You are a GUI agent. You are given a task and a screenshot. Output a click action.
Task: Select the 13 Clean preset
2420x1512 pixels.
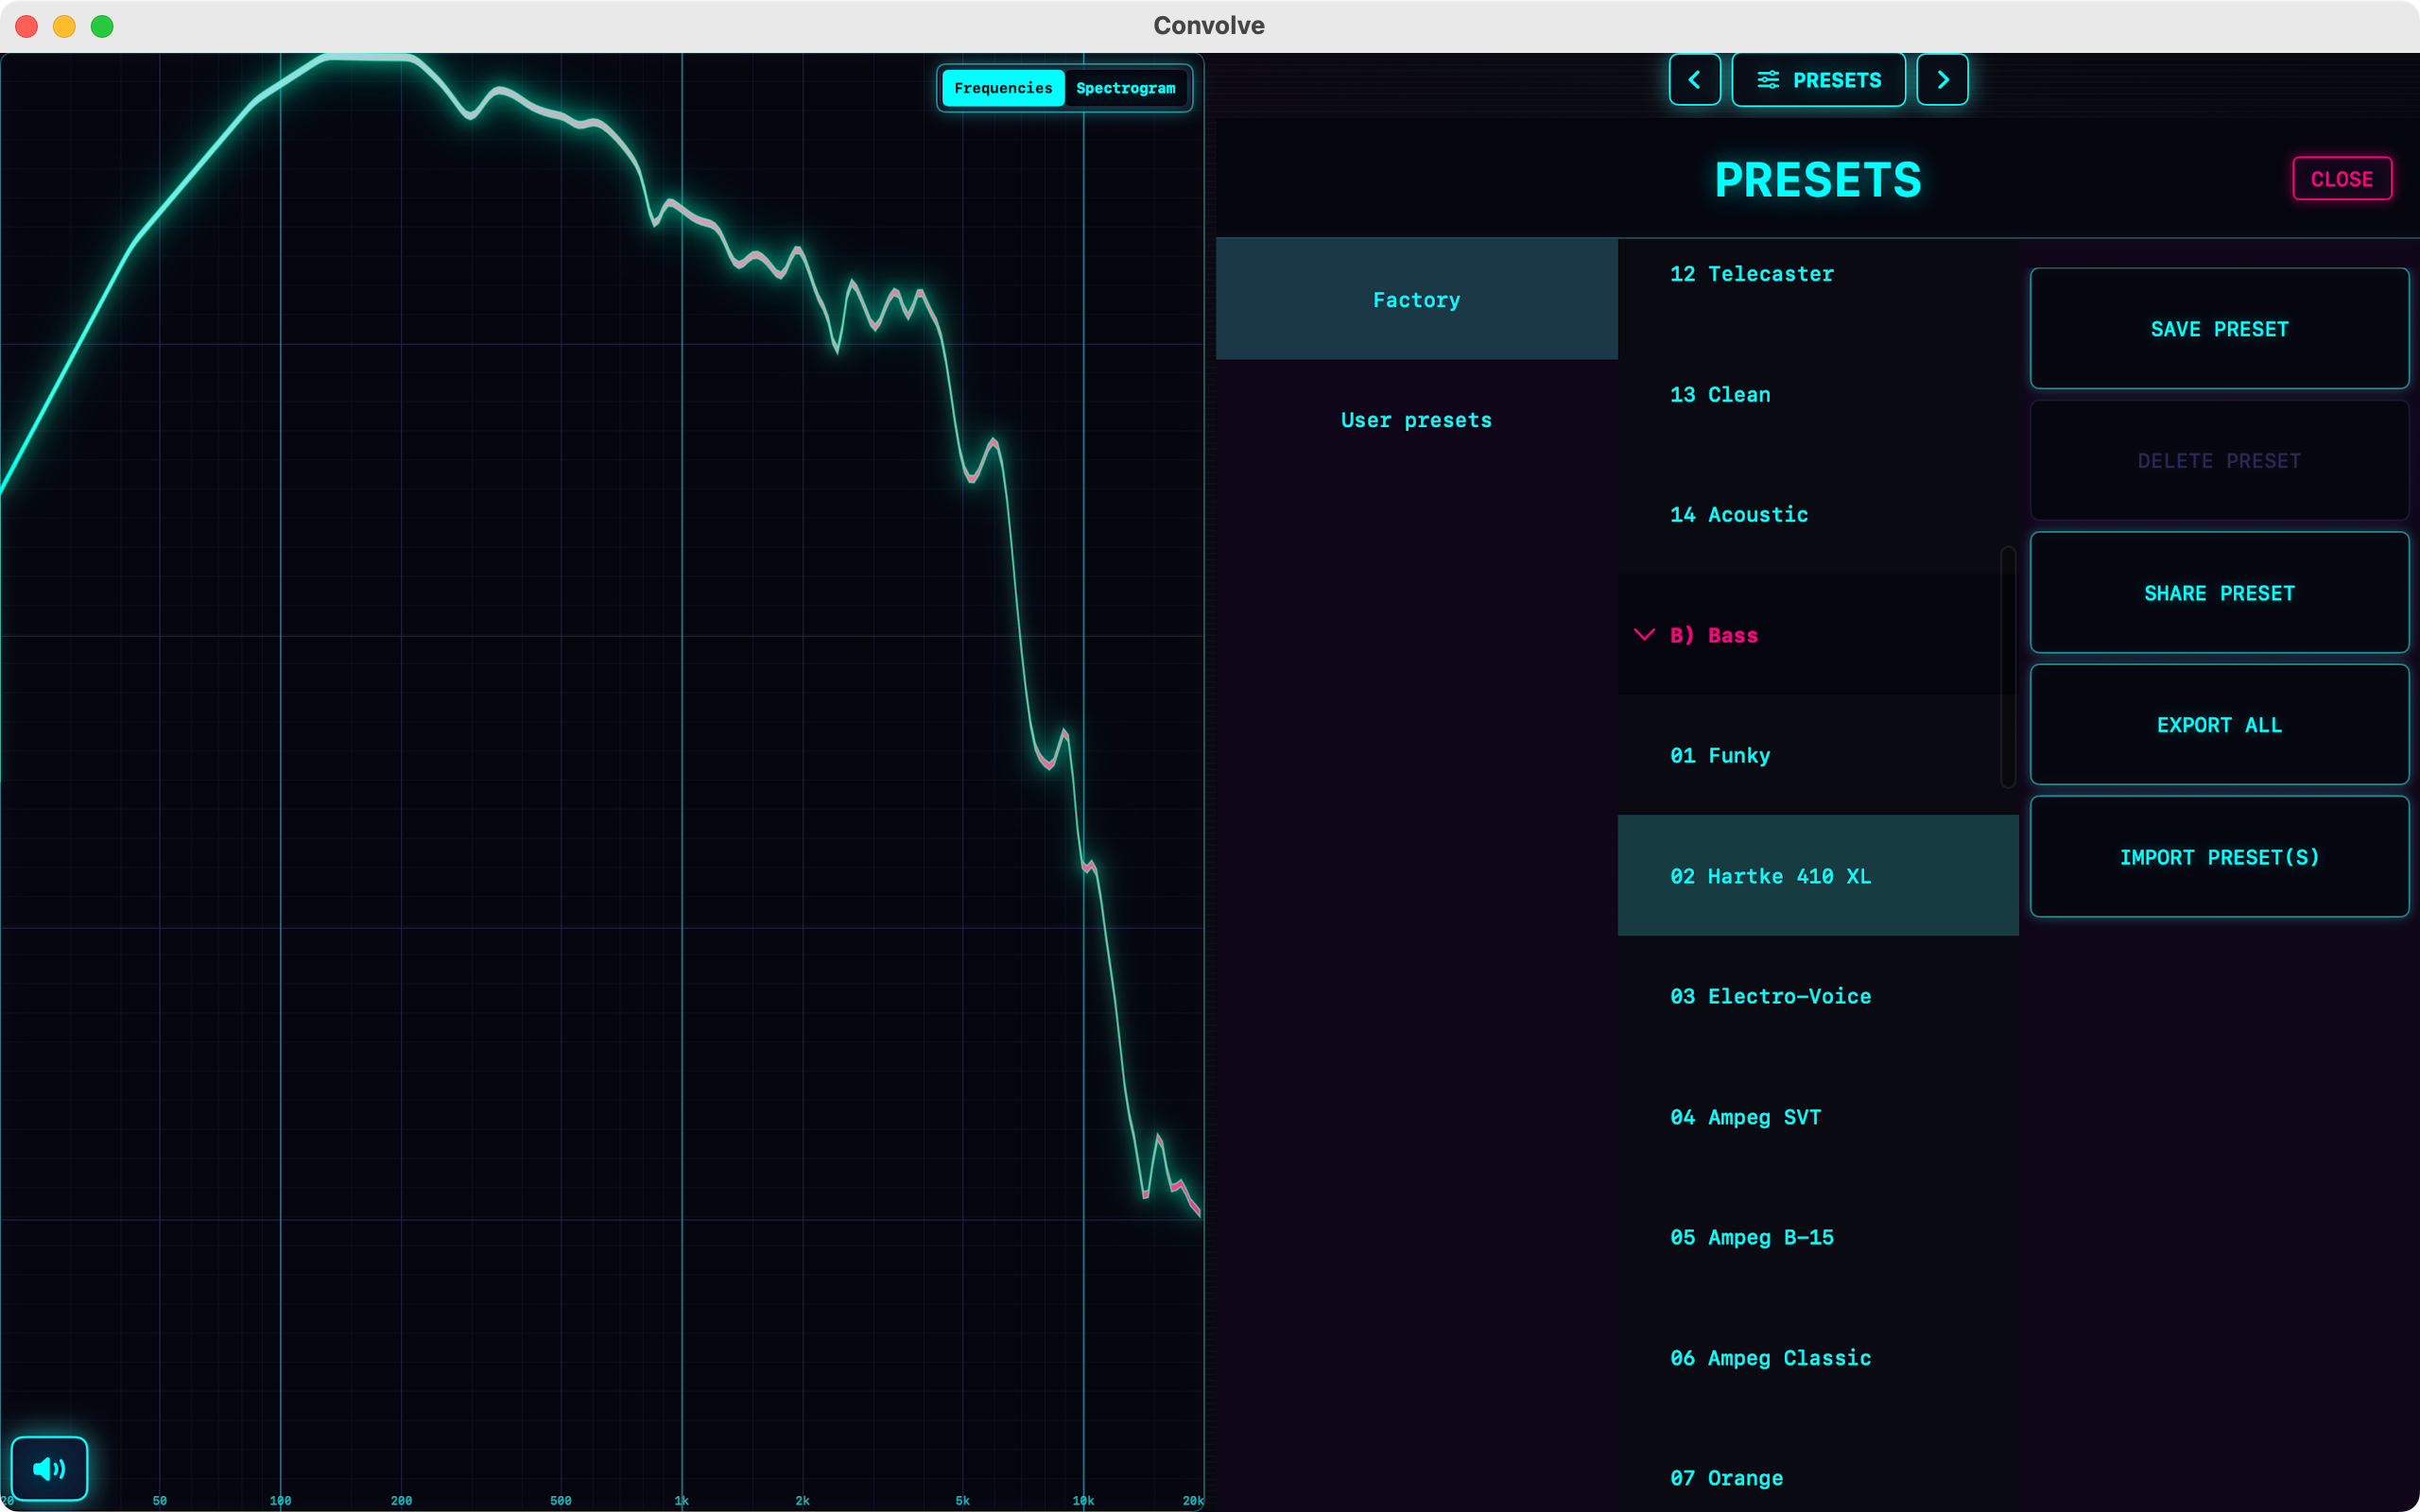click(x=1817, y=394)
